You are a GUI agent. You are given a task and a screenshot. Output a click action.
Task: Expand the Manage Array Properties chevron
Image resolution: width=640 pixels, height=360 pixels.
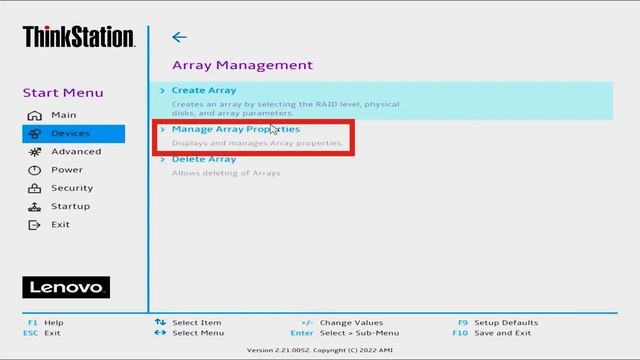(x=162, y=129)
